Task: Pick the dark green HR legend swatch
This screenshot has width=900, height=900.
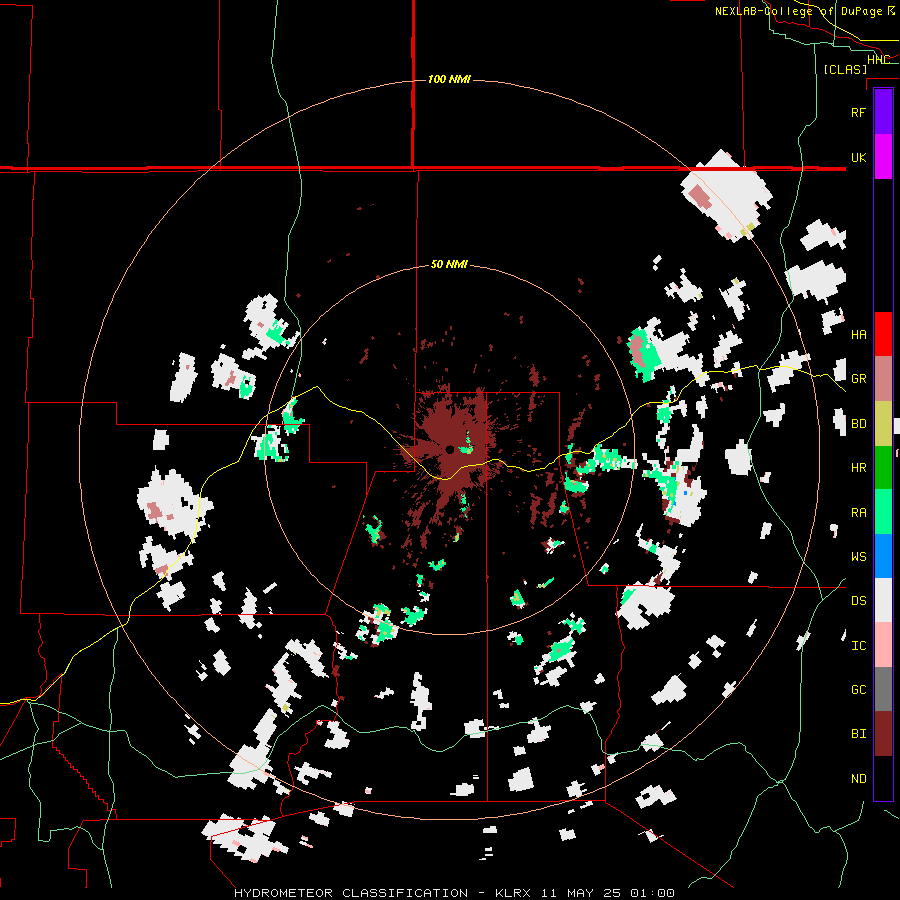Action: [883, 467]
